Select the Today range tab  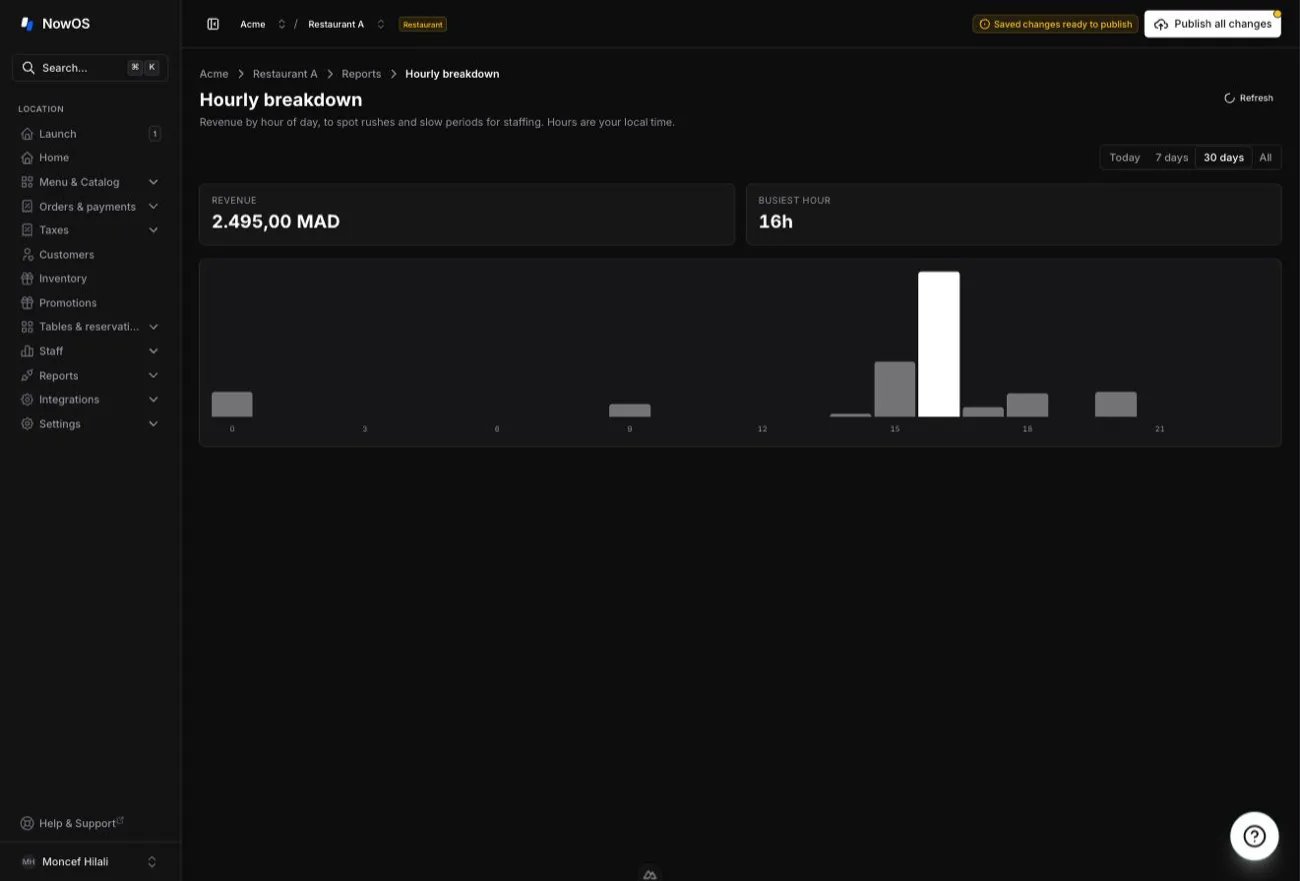coord(1124,158)
